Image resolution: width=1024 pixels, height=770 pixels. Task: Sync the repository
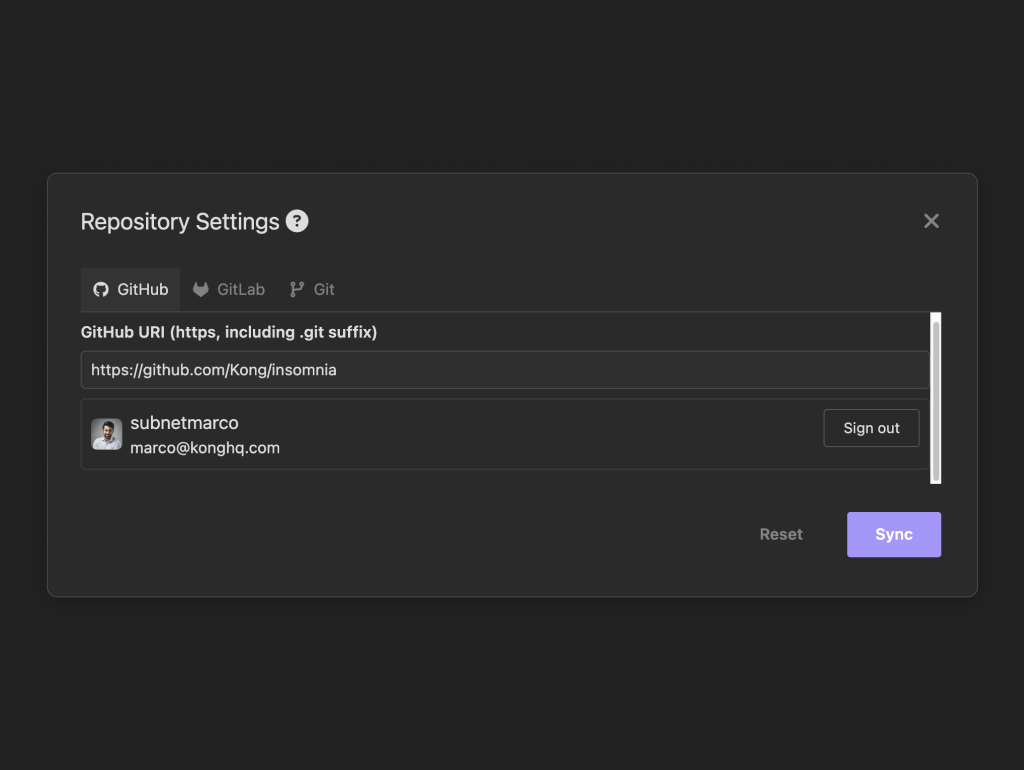click(x=894, y=534)
